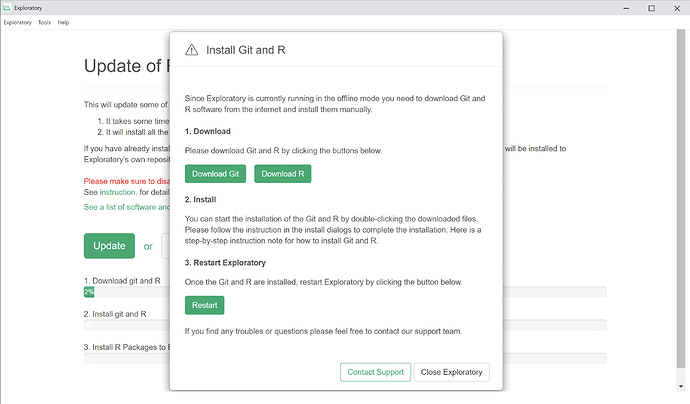The image size is (690, 404).
Task: Click the Download R button
Action: point(283,174)
